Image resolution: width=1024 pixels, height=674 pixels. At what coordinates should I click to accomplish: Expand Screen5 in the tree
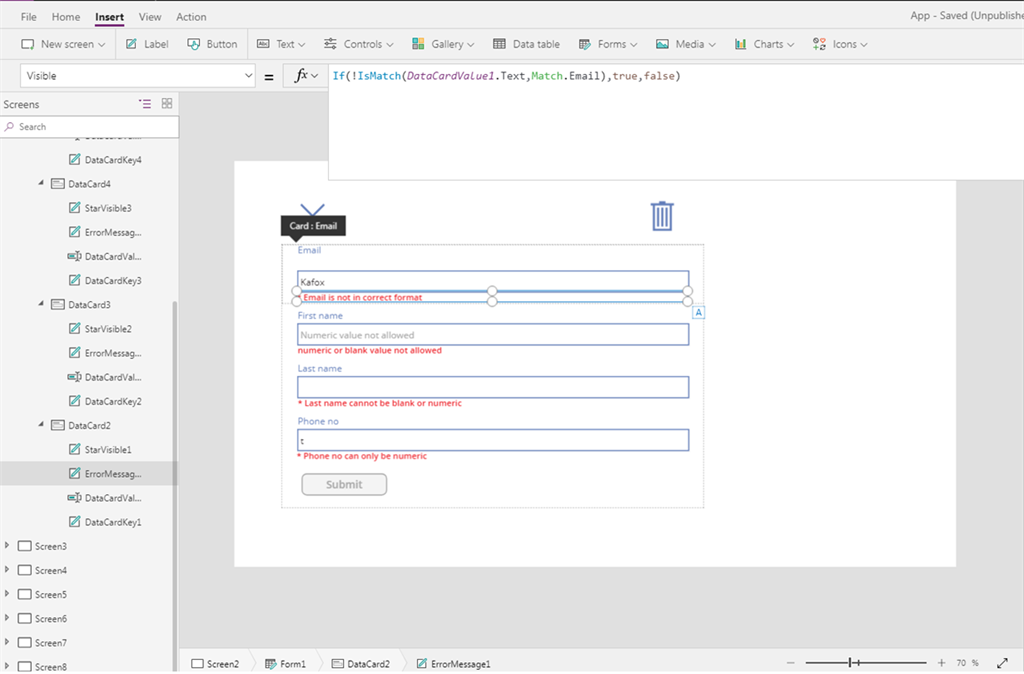click(7, 594)
